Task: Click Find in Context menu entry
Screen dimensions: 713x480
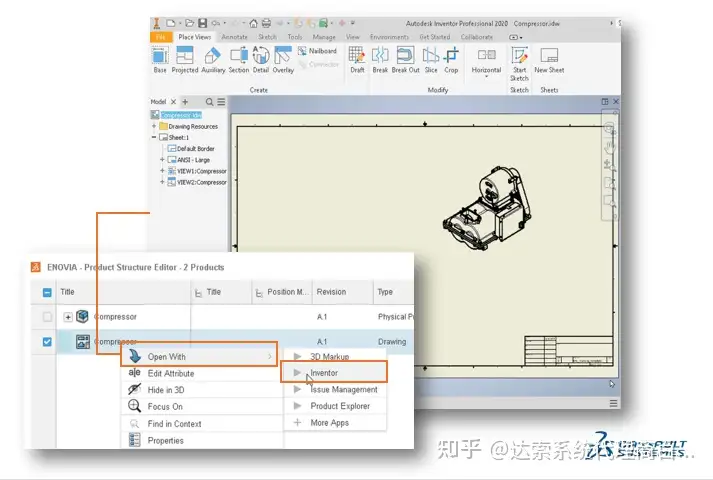Action: (x=202, y=424)
